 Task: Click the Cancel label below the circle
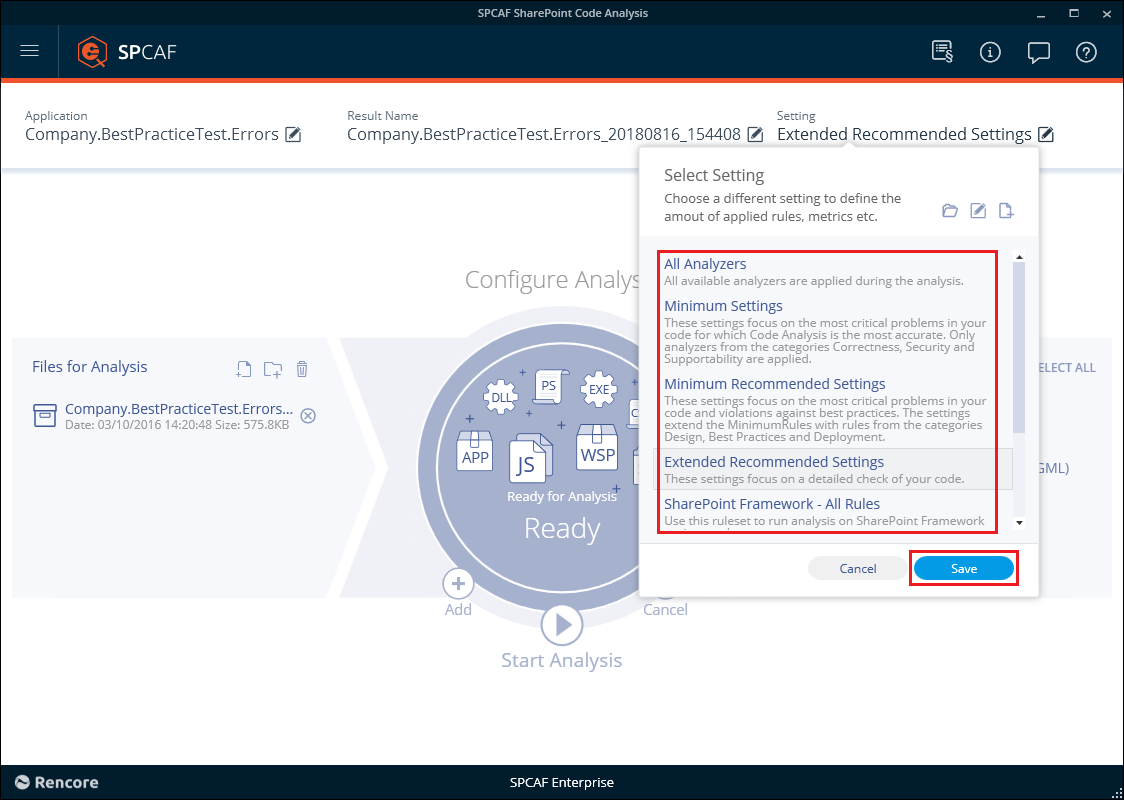[x=665, y=610]
